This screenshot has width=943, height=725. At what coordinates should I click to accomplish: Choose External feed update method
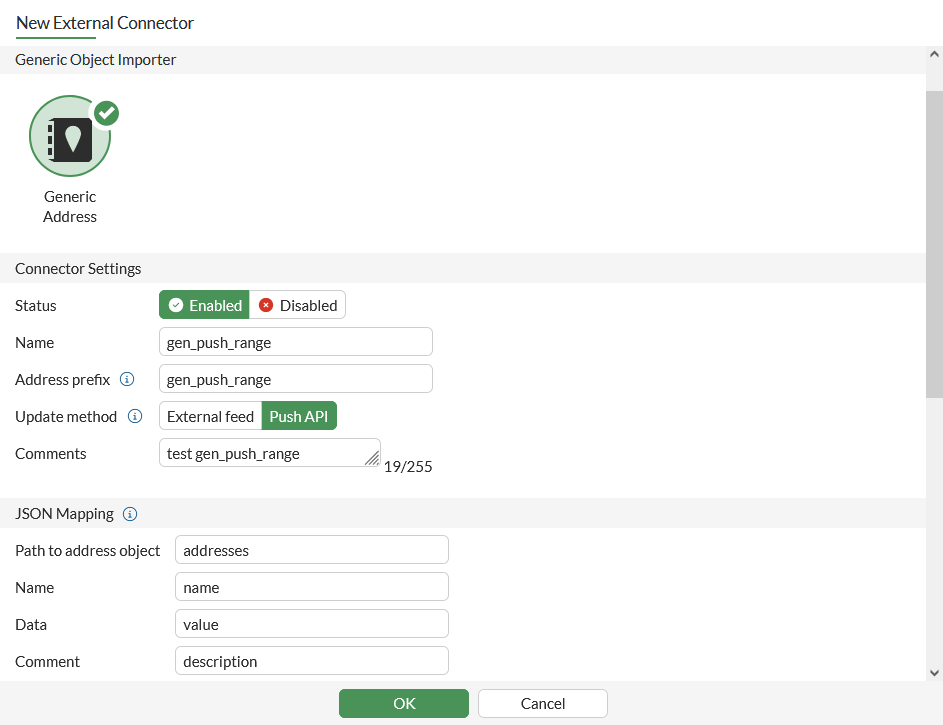click(x=210, y=416)
